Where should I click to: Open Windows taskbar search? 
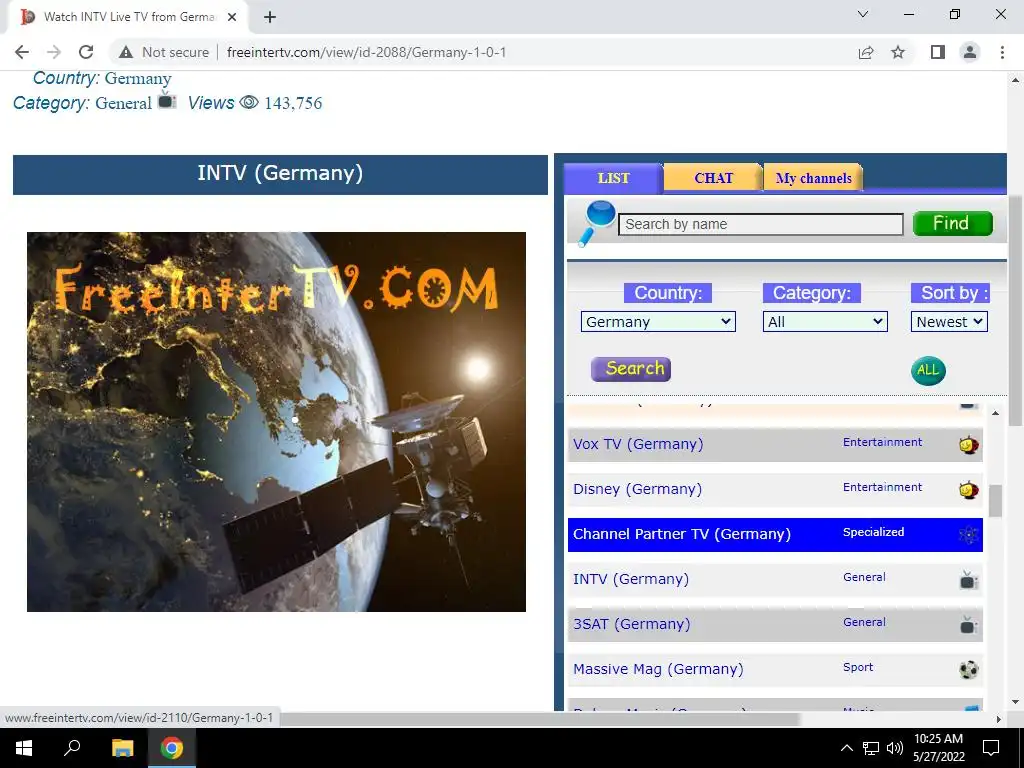[72, 748]
